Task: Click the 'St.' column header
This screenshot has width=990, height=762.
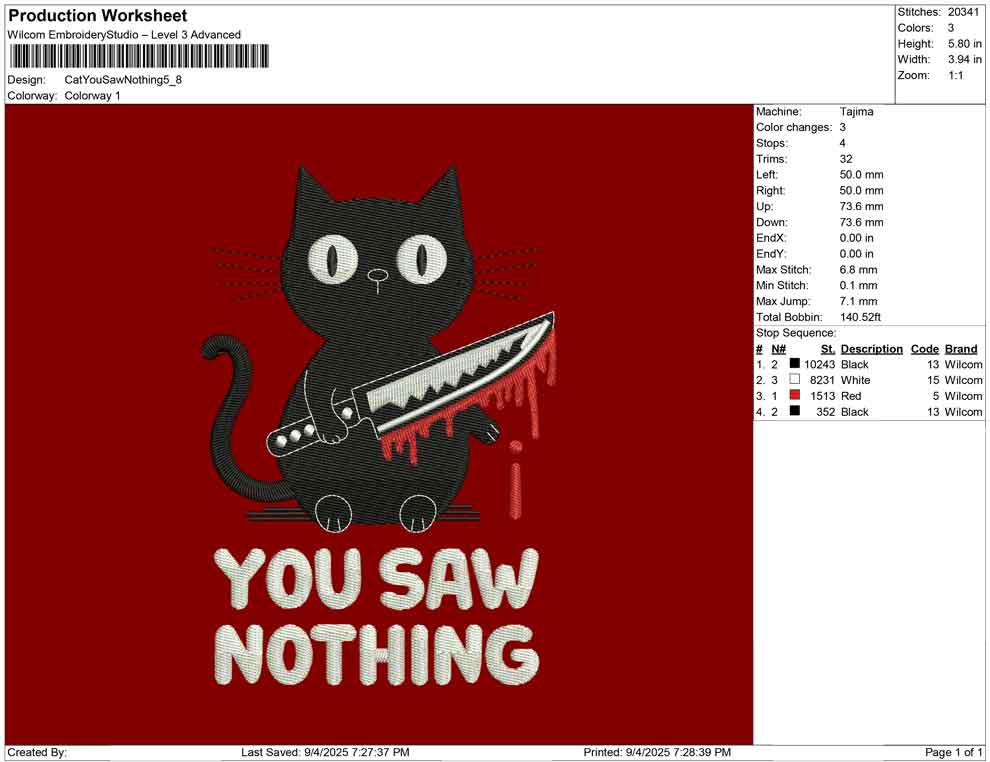Action: click(828, 348)
